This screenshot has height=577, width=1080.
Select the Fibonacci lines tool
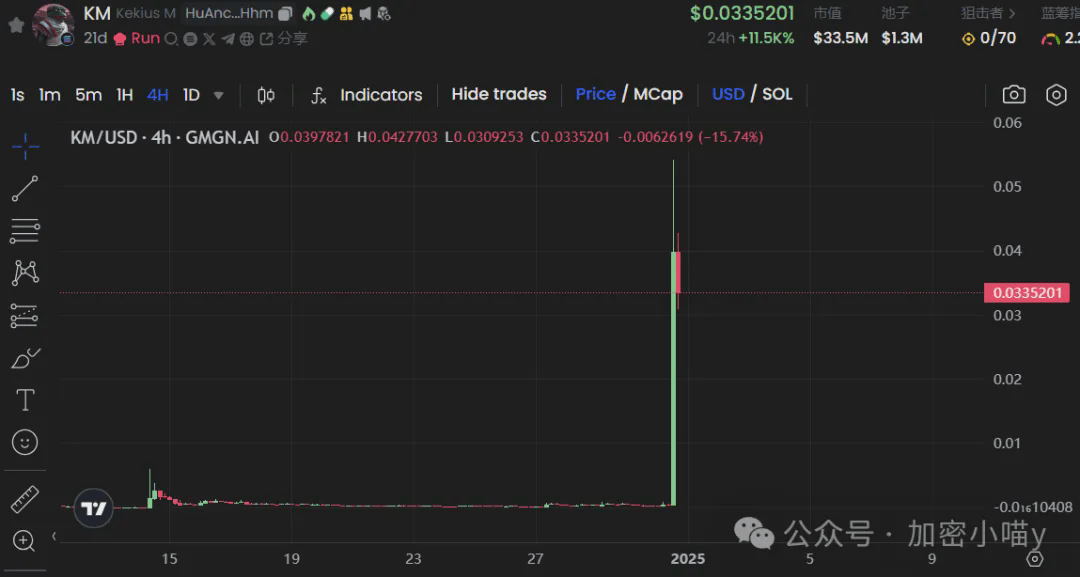[25, 231]
